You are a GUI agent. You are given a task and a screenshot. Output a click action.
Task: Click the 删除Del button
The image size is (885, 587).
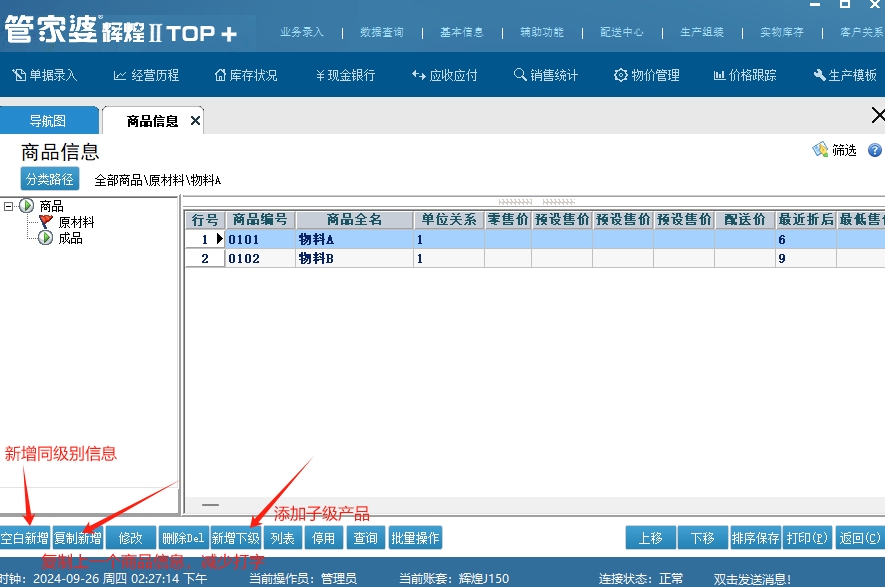point(183,538)
